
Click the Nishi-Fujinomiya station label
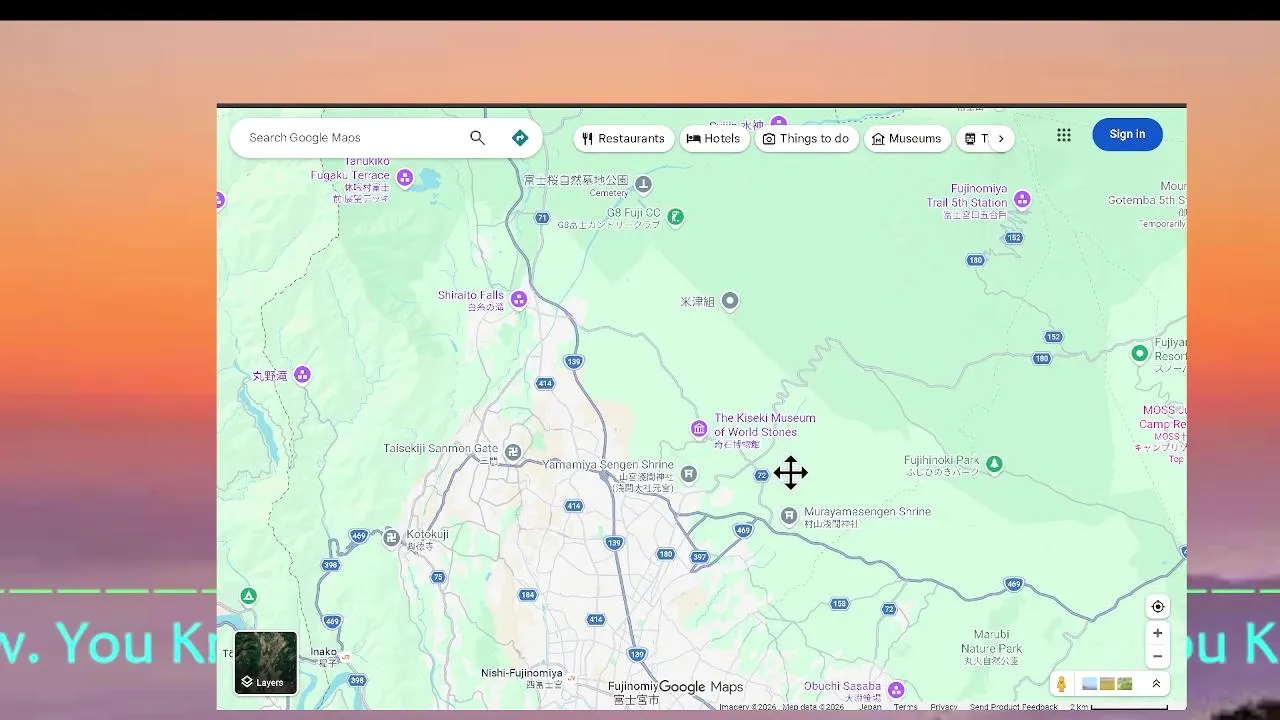click(521, 673)
